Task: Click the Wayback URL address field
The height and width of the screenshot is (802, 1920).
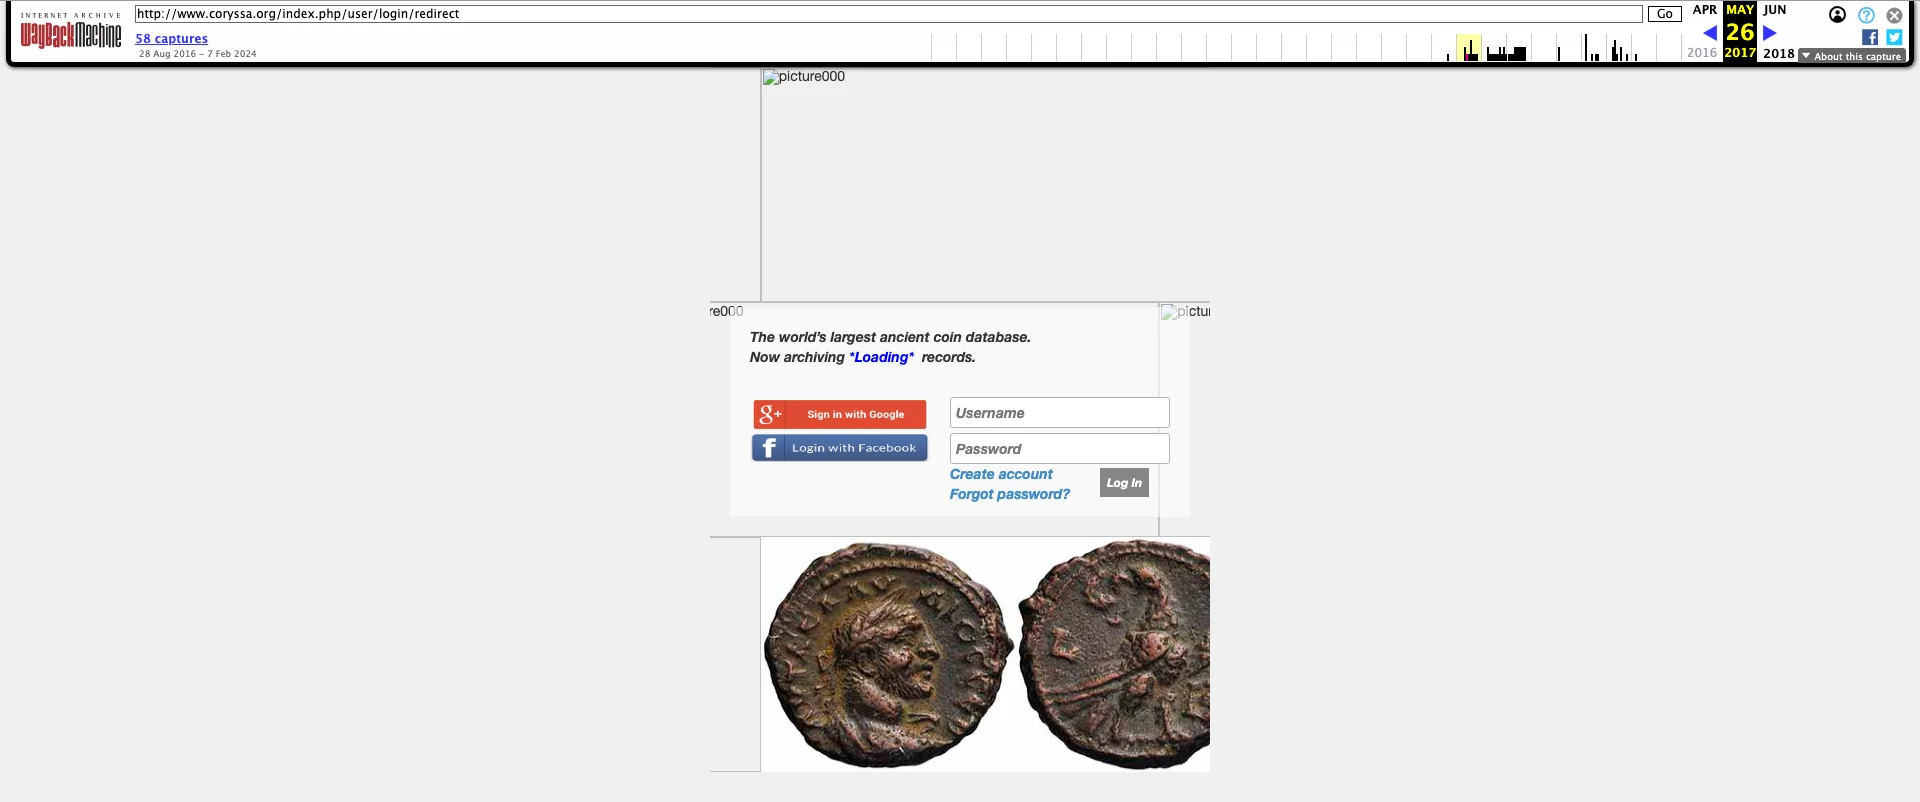Action: click(x=888, y=14)
